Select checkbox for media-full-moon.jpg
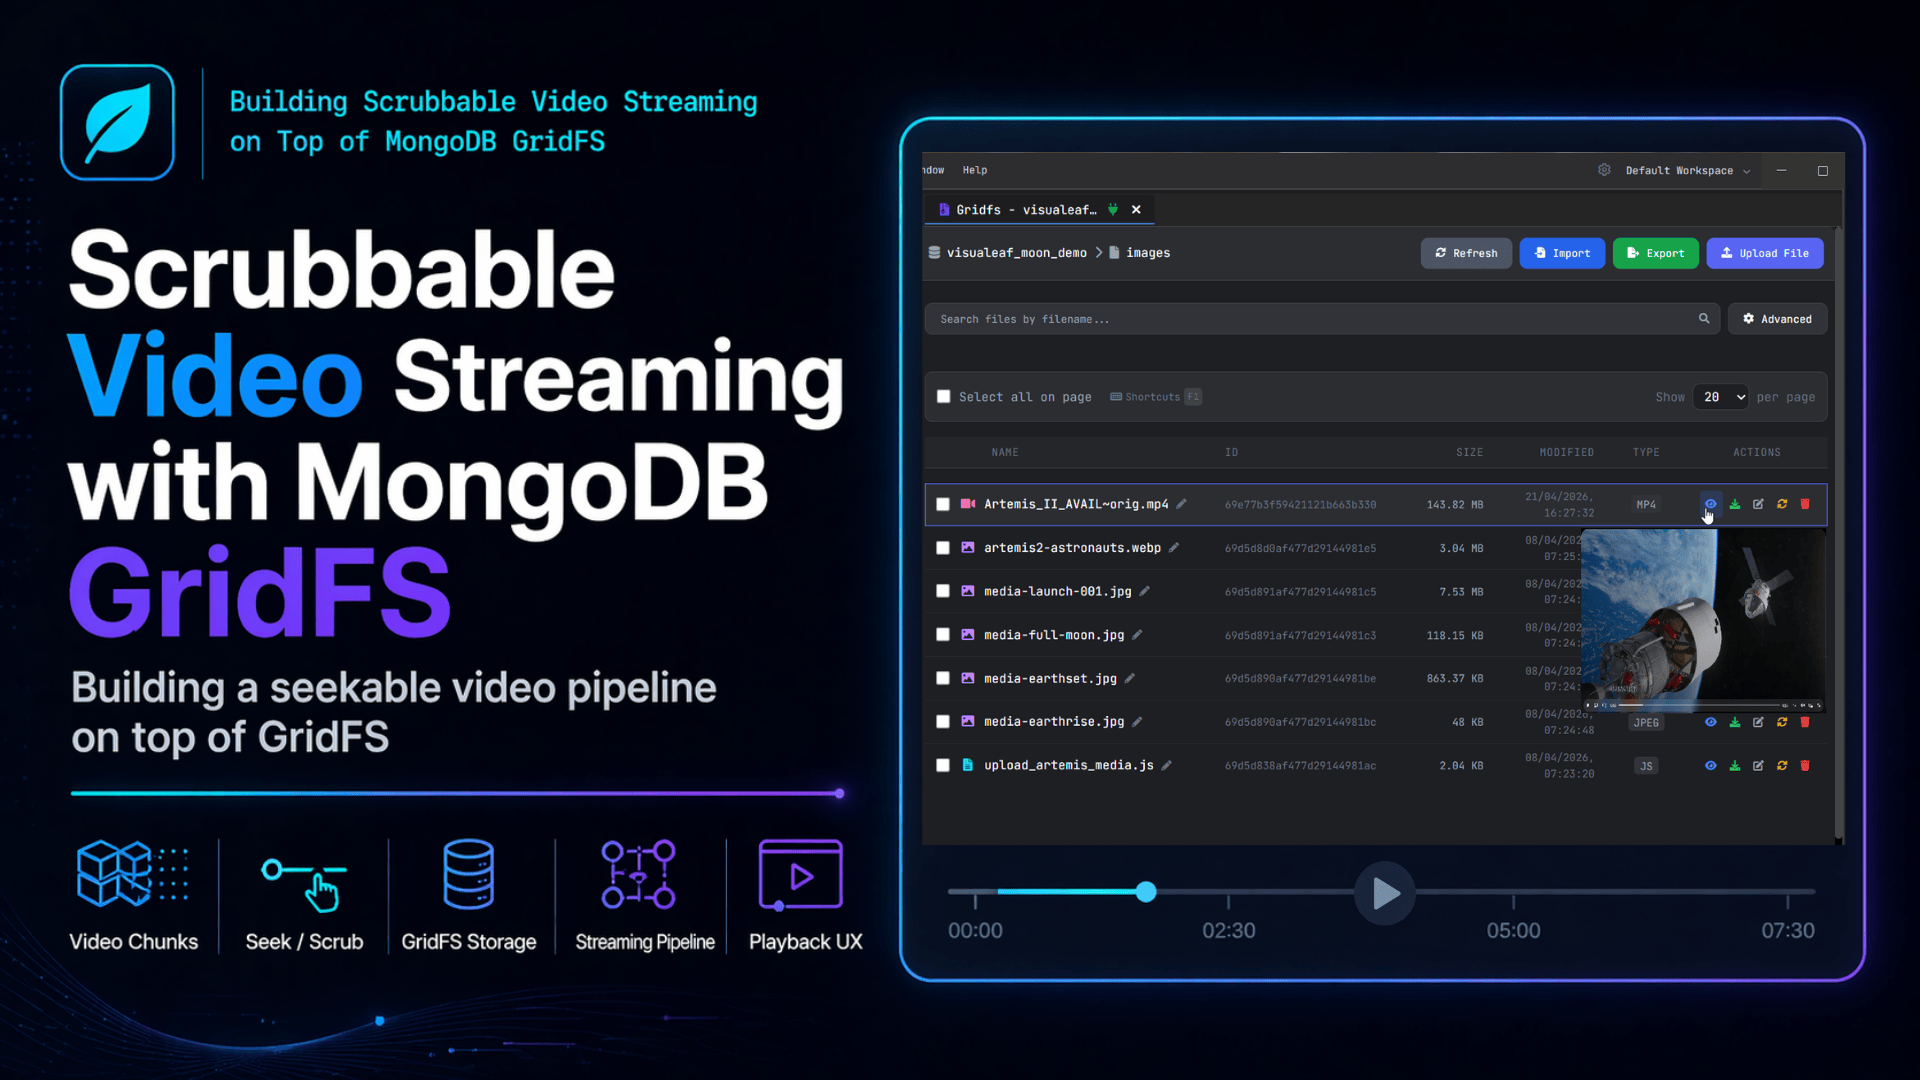This screenshot has width=1920, height=1080. tap(943, 635)
